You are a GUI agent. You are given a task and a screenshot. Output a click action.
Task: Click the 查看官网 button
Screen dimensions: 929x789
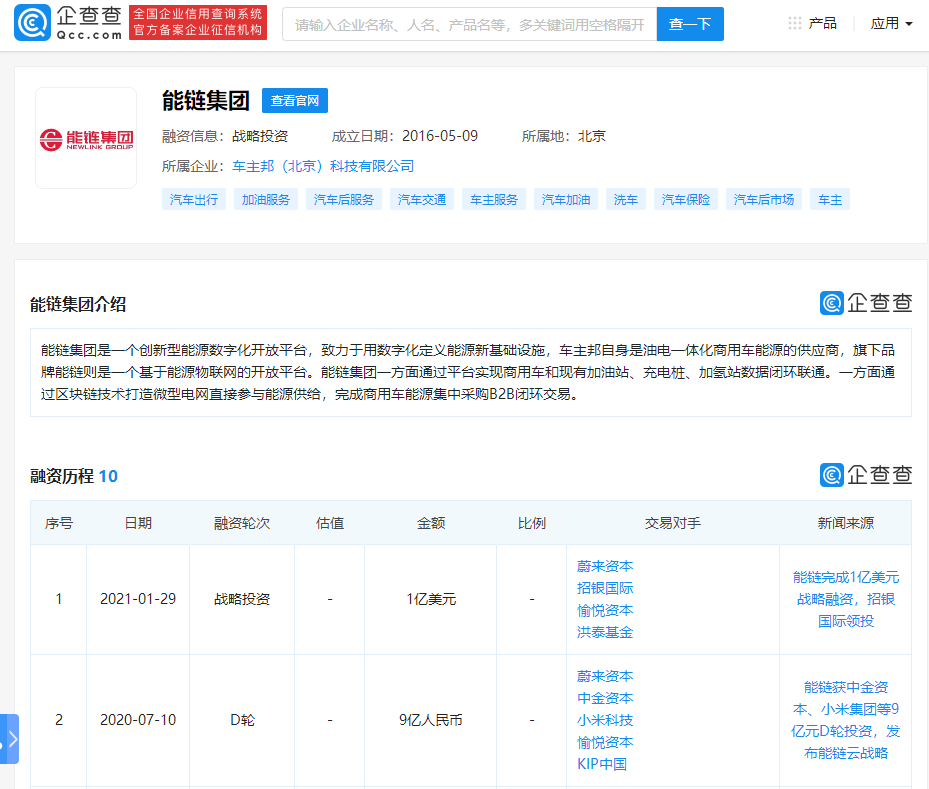pyautogui.click(x=295, y=101)
